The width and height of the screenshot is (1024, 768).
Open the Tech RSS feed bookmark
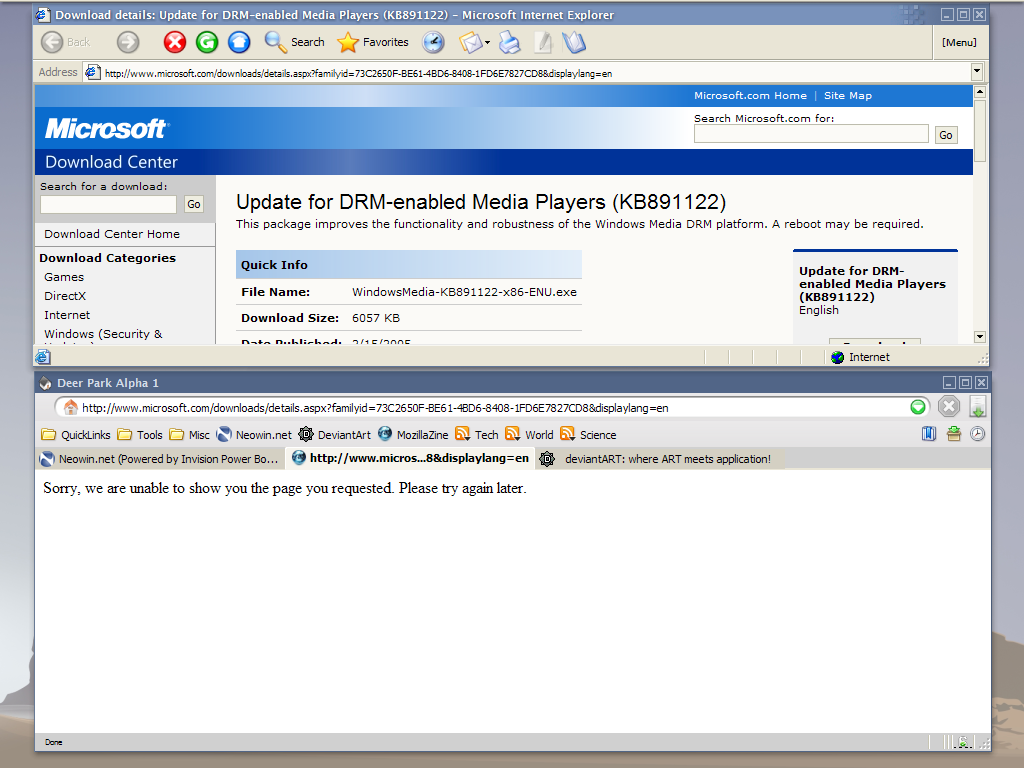pyautogui.click(x=477, y=435)
